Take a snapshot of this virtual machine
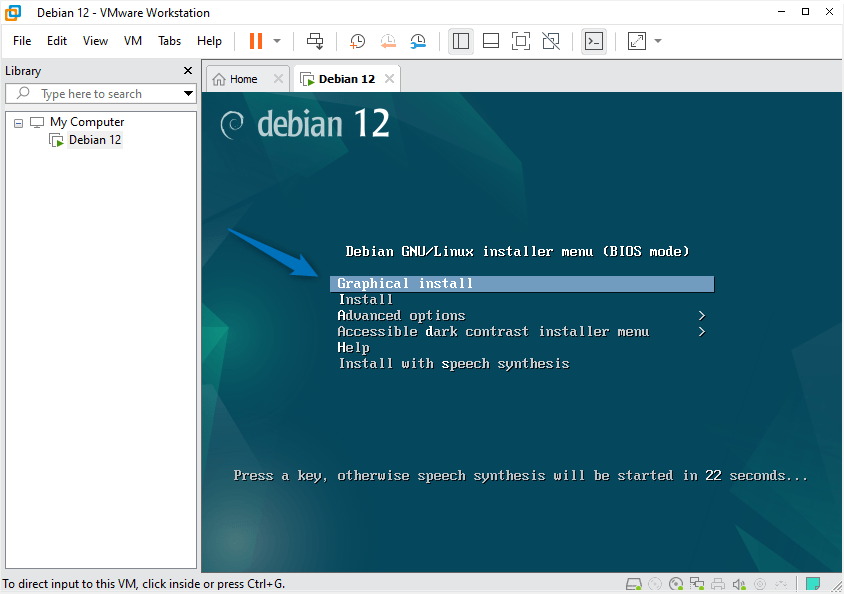This screenshot has height=594, width=844. 357,42
